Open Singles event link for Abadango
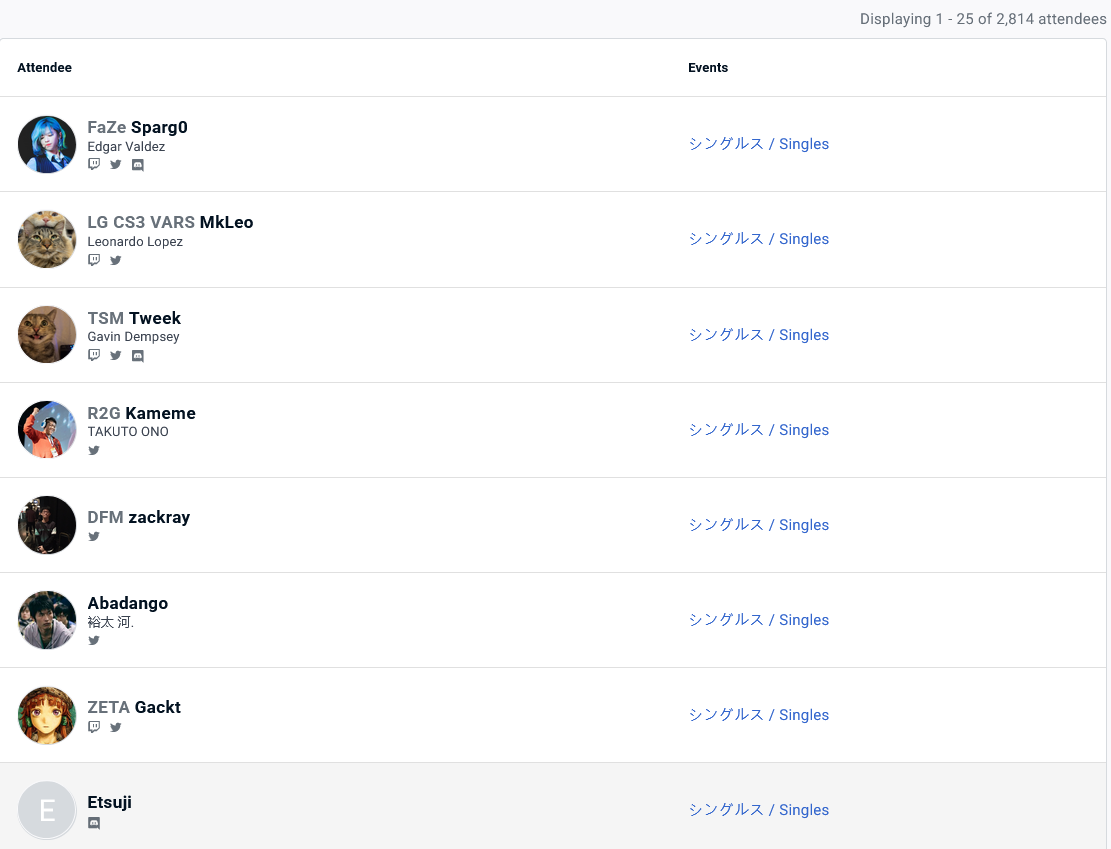The height and width of the screenshot is (849, 1111). [759, 619]
